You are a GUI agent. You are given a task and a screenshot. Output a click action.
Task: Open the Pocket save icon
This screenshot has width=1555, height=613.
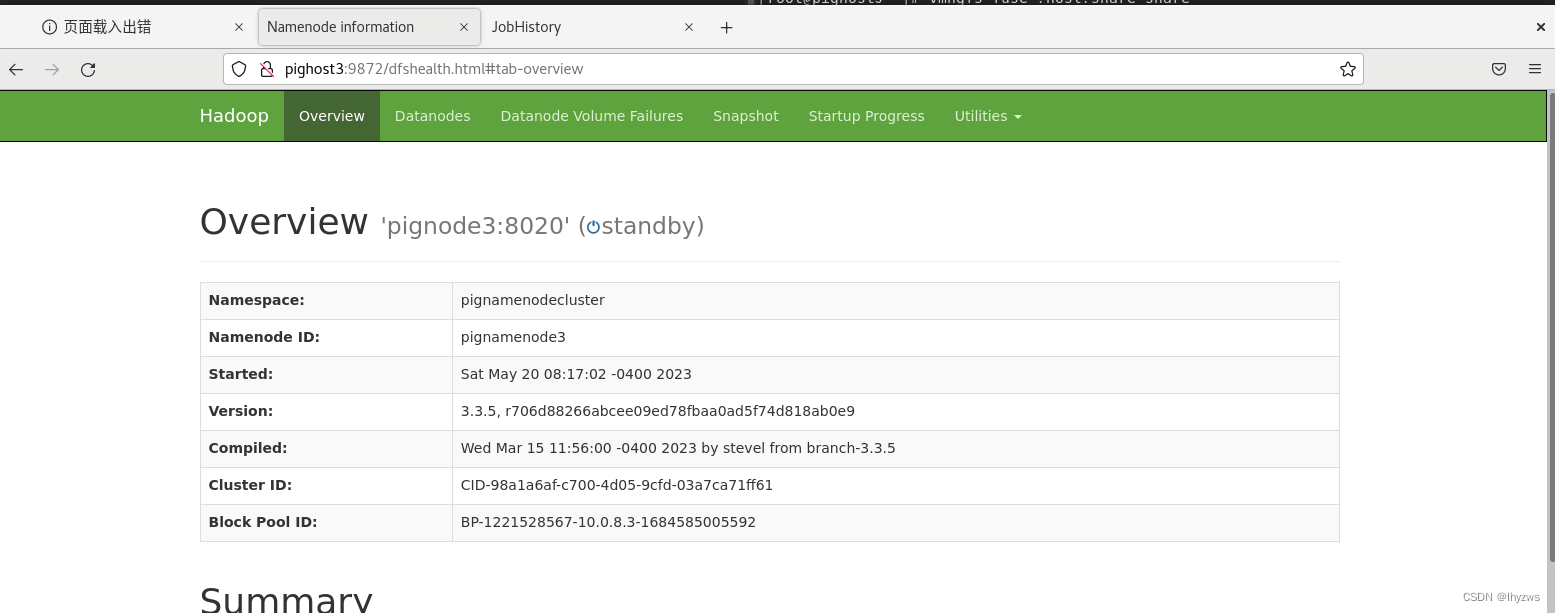click(1499, 69)
